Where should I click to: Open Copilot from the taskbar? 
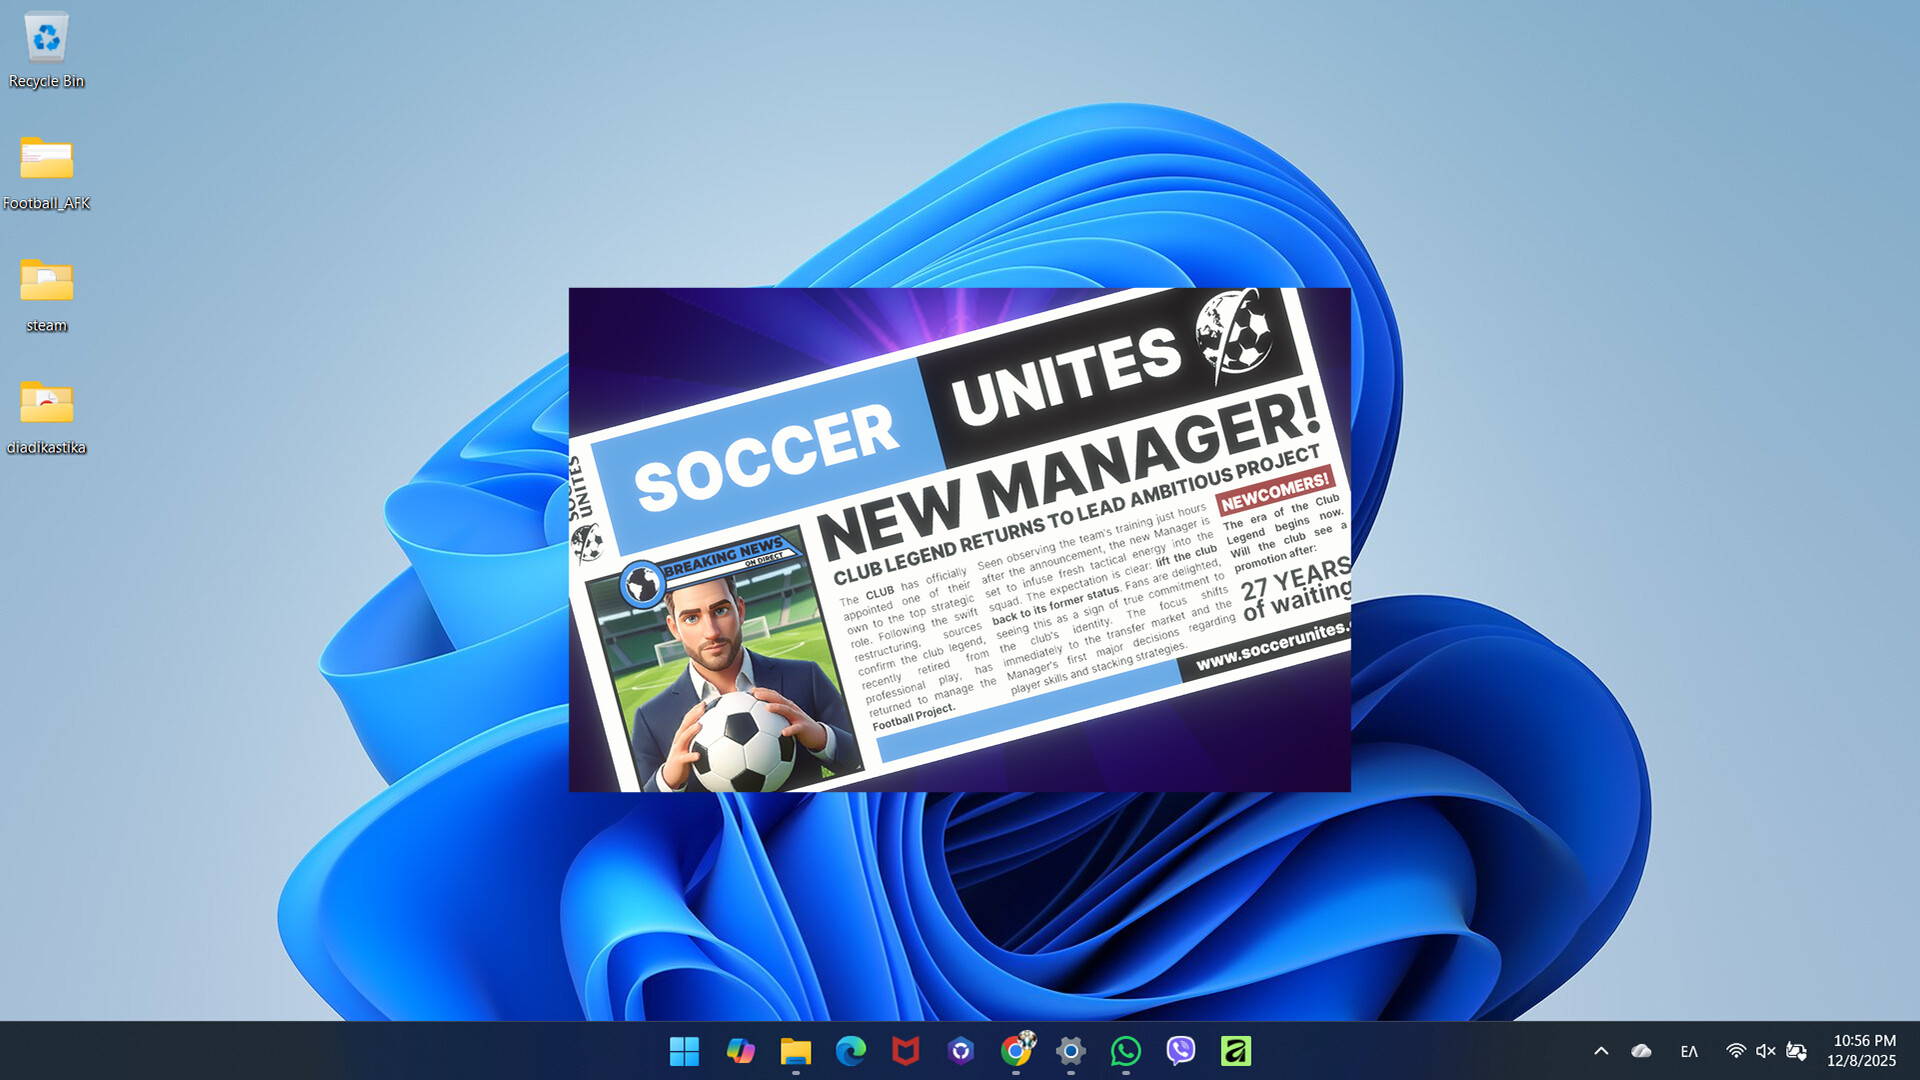(x=739, y=1051)
